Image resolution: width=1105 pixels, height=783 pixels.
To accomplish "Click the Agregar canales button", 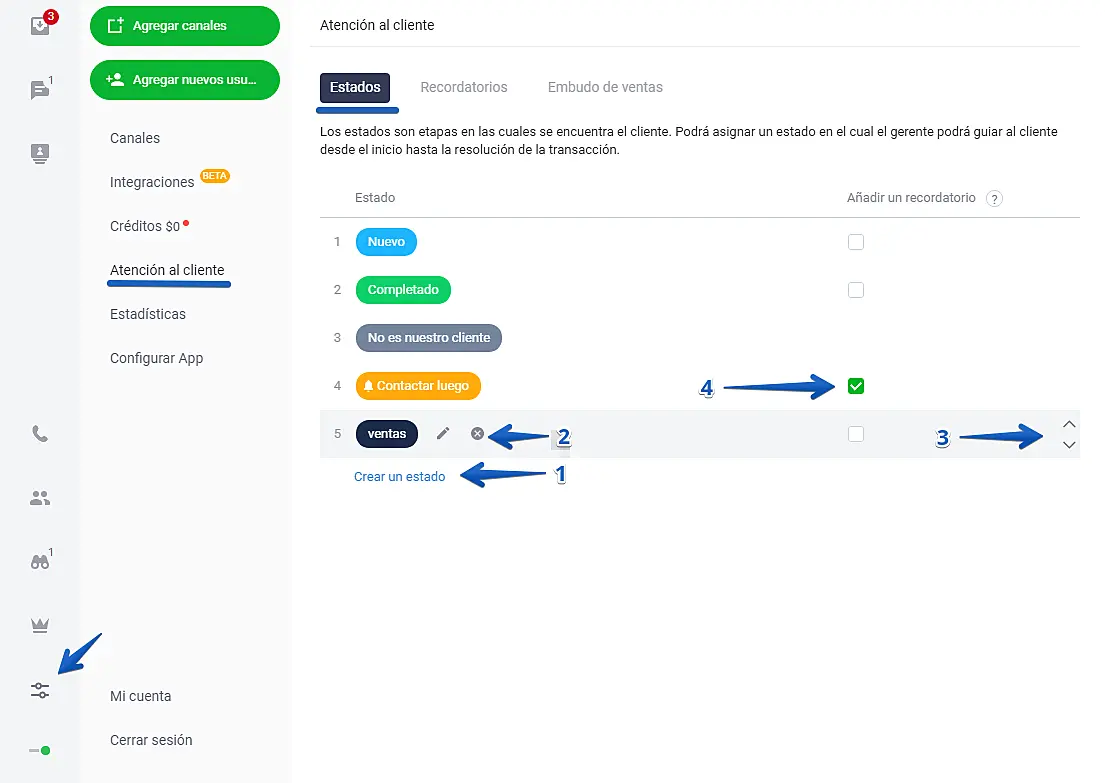I will click(184, 26).
